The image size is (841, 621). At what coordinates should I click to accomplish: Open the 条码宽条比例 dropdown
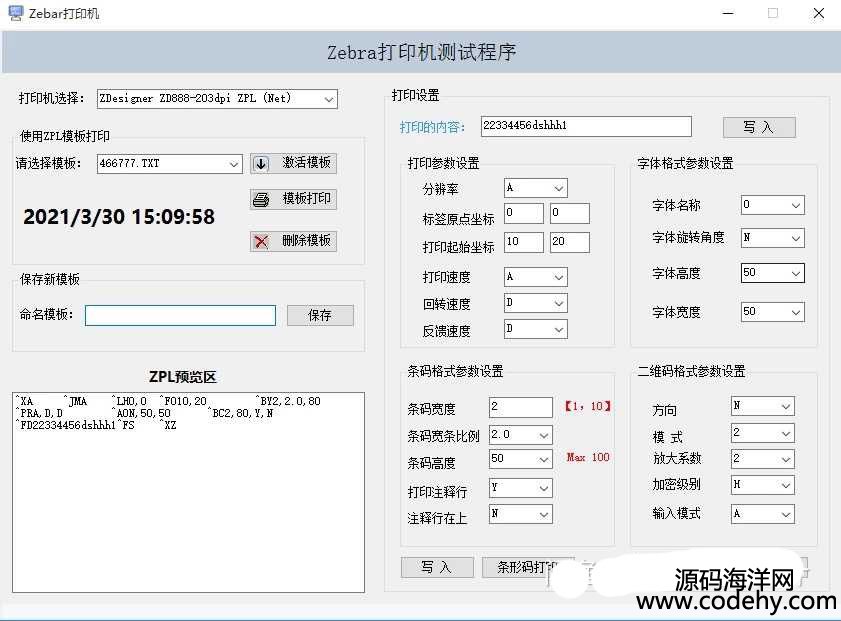(x=520, y=435)
